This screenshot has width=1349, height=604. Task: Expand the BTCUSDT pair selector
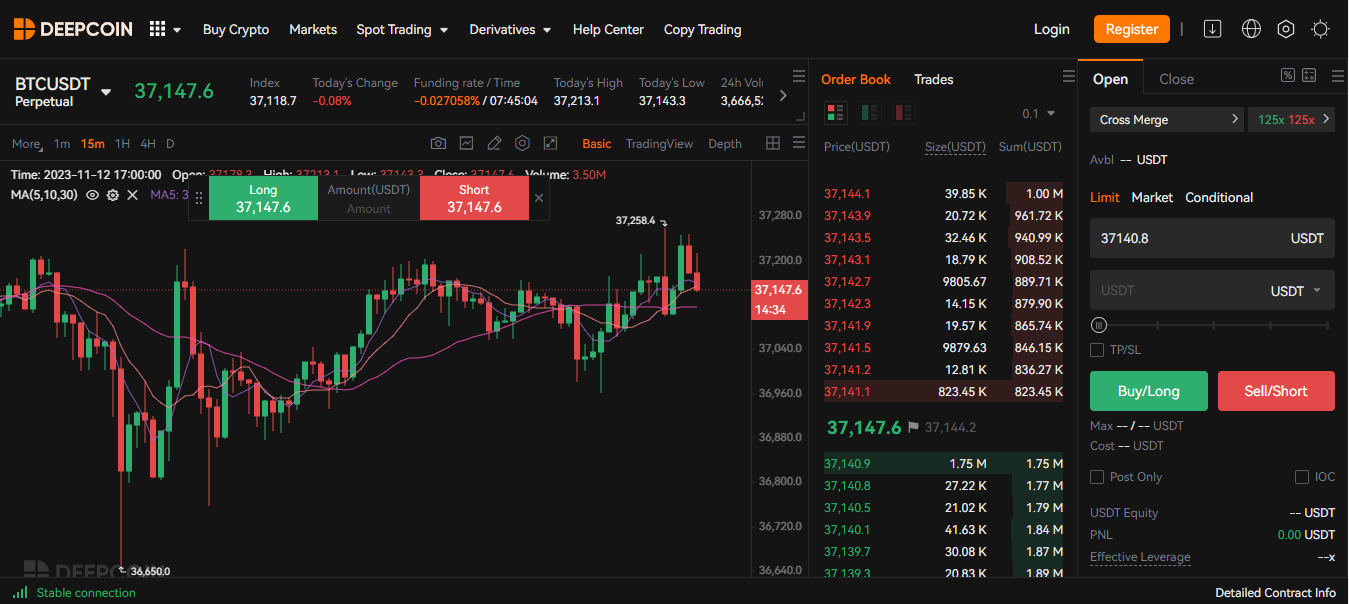point(106,92)
